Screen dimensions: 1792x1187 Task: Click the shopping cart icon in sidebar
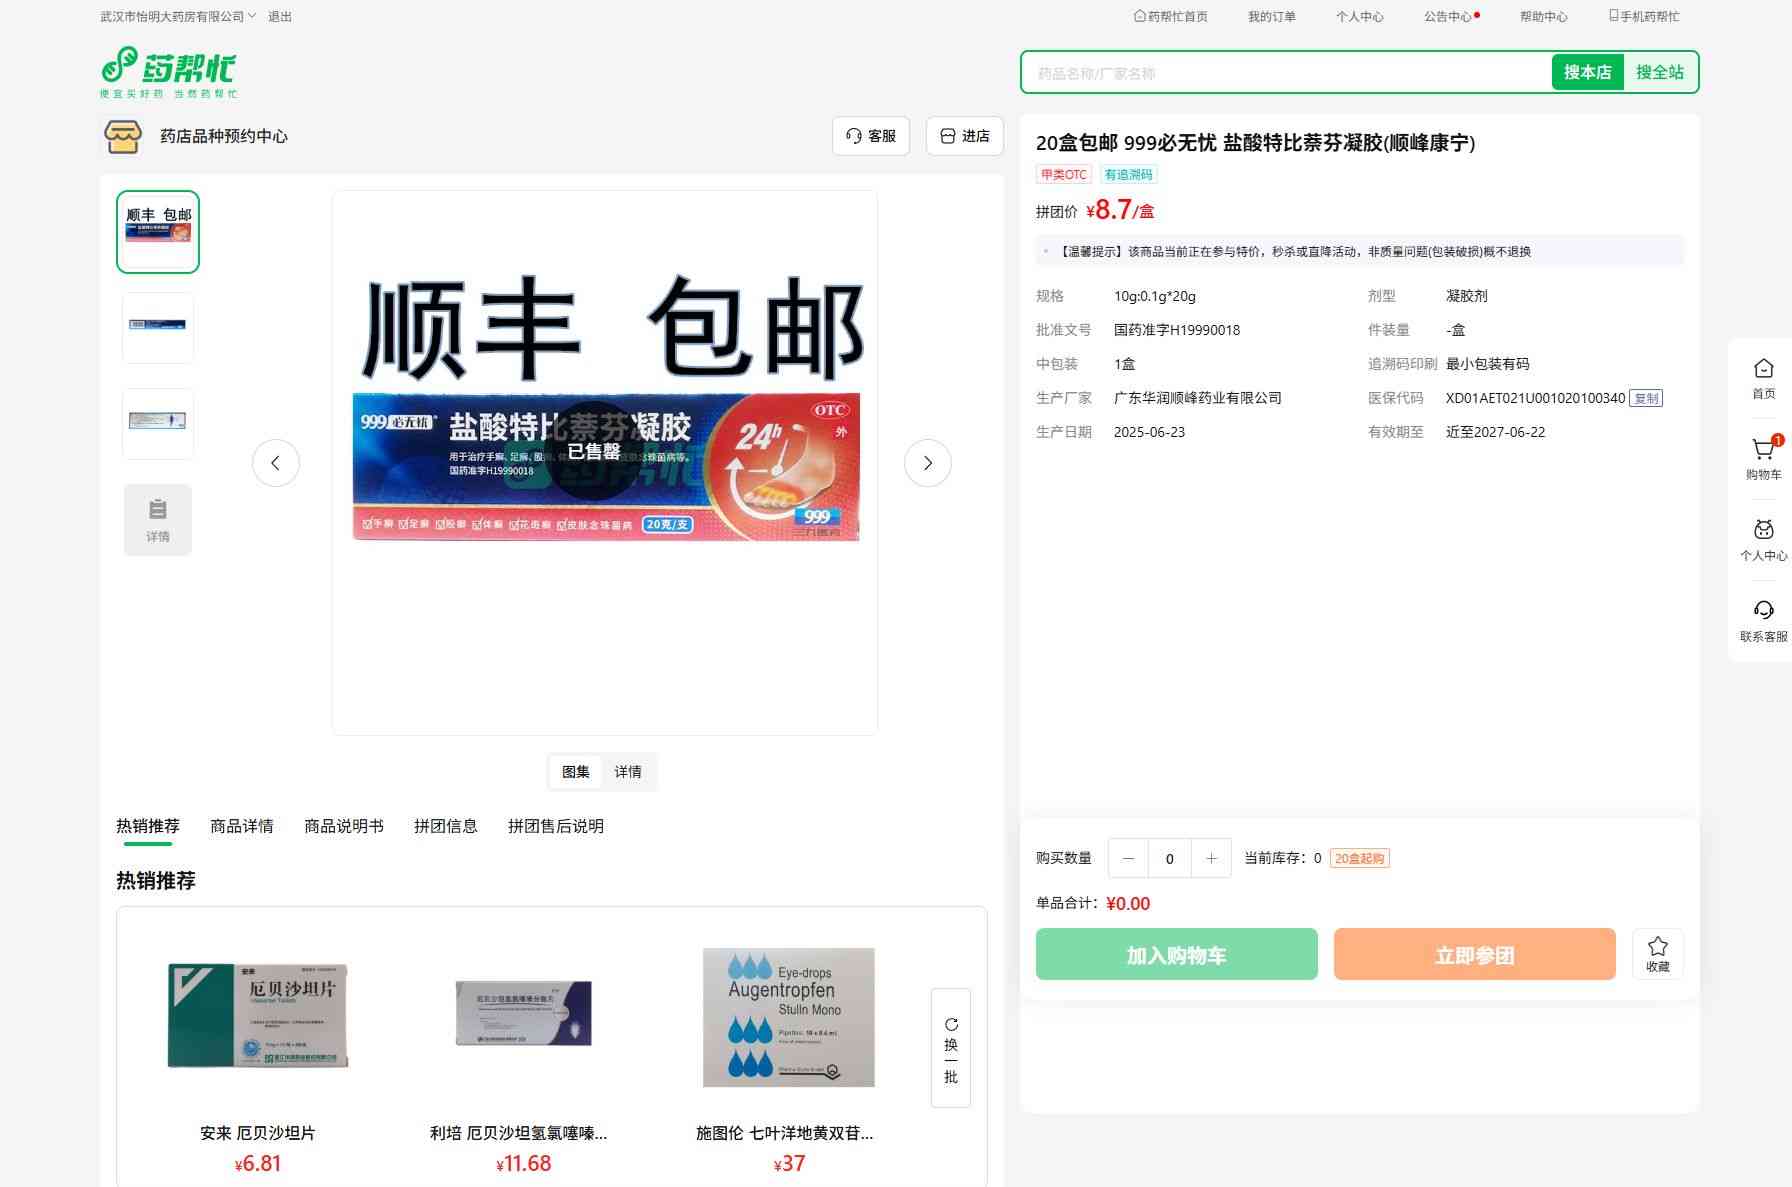coord(1763,451)
